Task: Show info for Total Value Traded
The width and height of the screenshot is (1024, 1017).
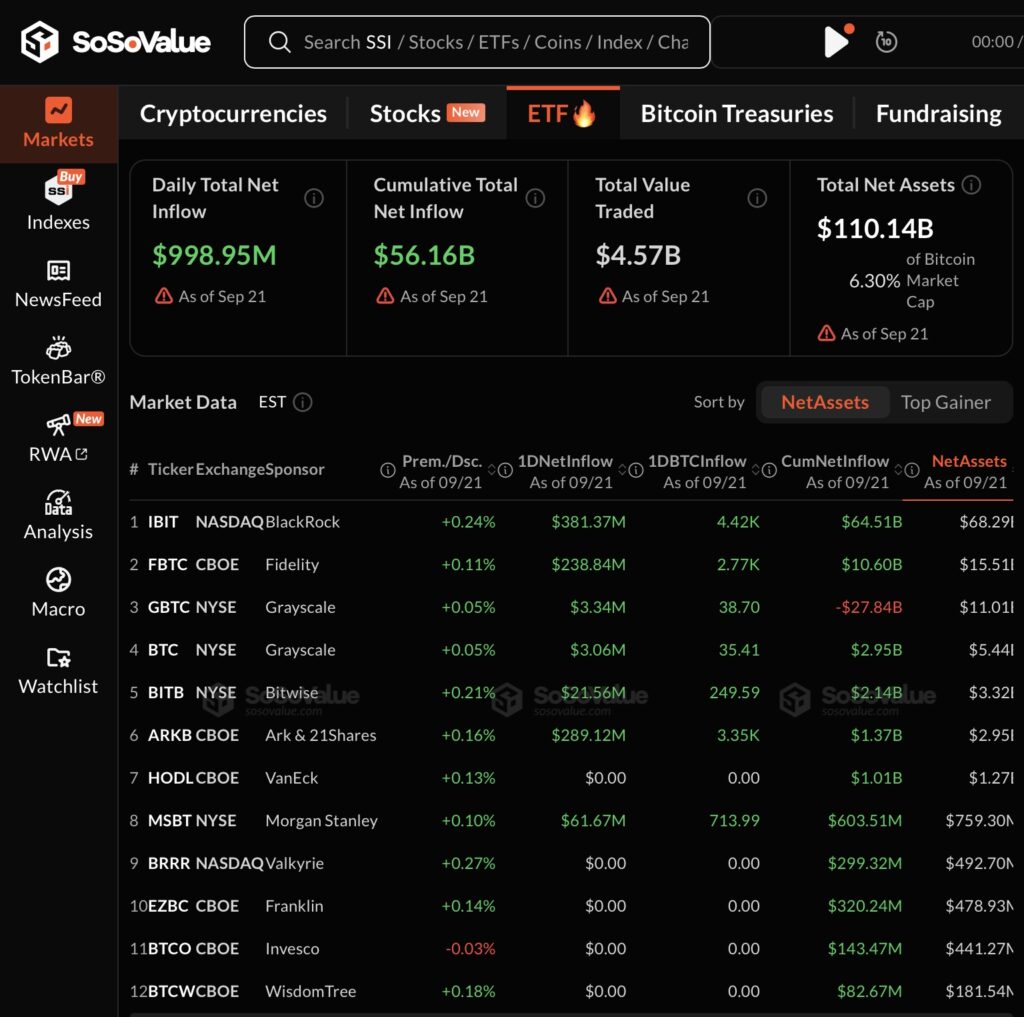Action: point(757,198)
